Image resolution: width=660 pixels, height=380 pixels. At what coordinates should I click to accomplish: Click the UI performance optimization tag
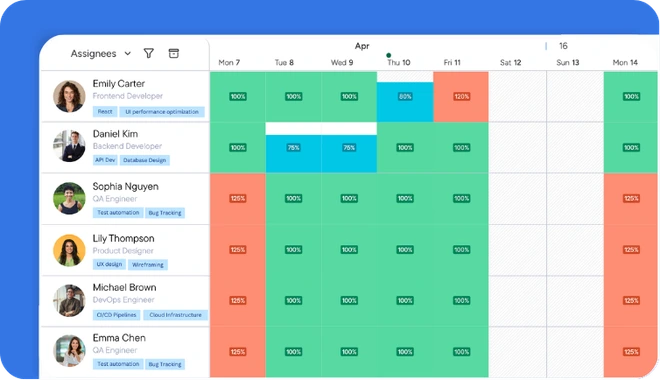click(x=162, y=112)
